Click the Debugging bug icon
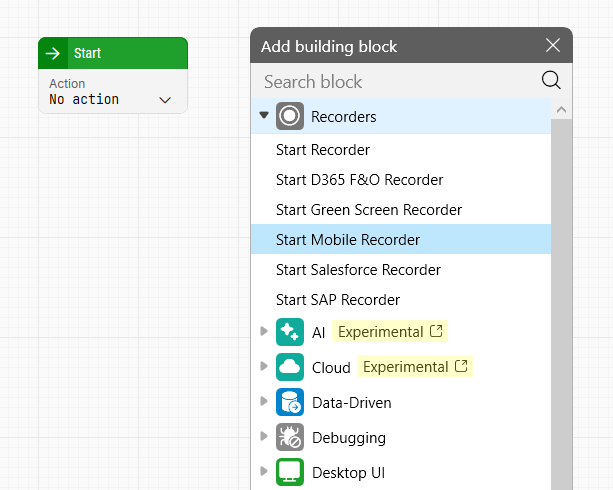The height and width of the screenshot is (490, 613). 289,437
